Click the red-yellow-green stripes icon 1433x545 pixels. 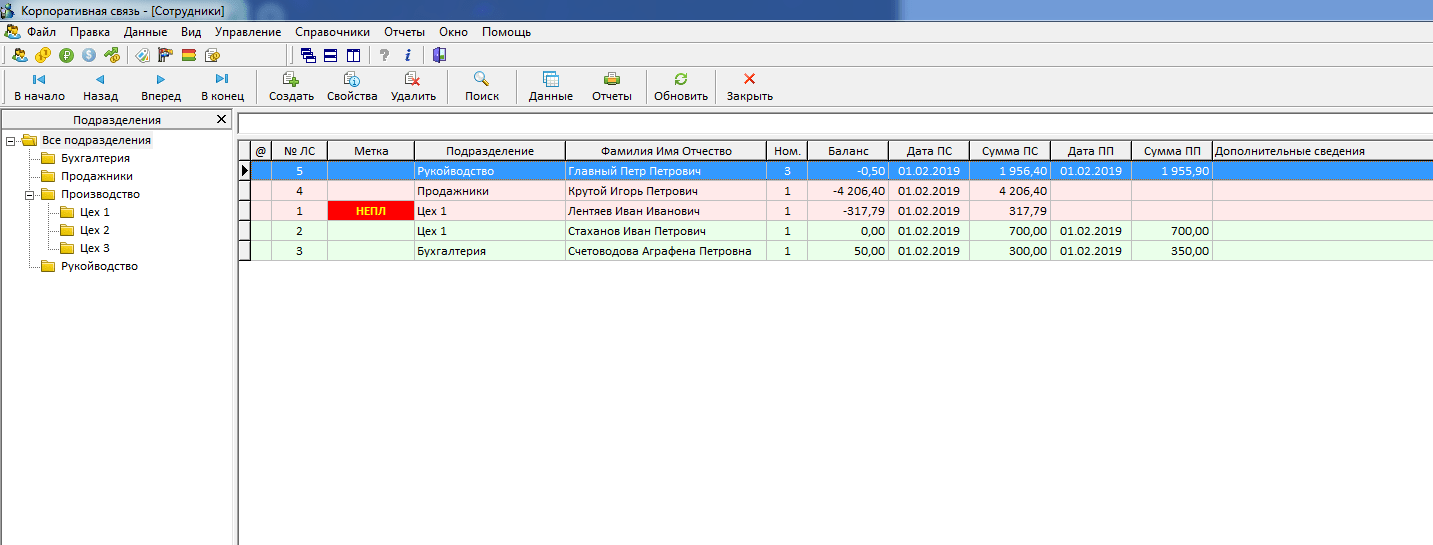point(188,55)
